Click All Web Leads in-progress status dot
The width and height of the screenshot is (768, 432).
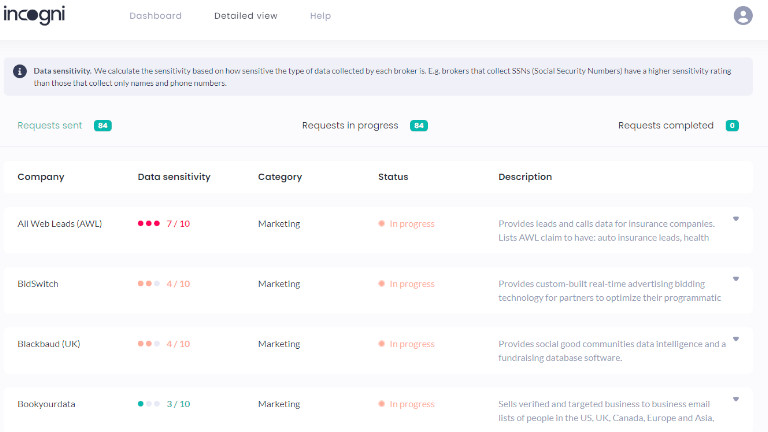pyautogui.click(x=381, y=224)
